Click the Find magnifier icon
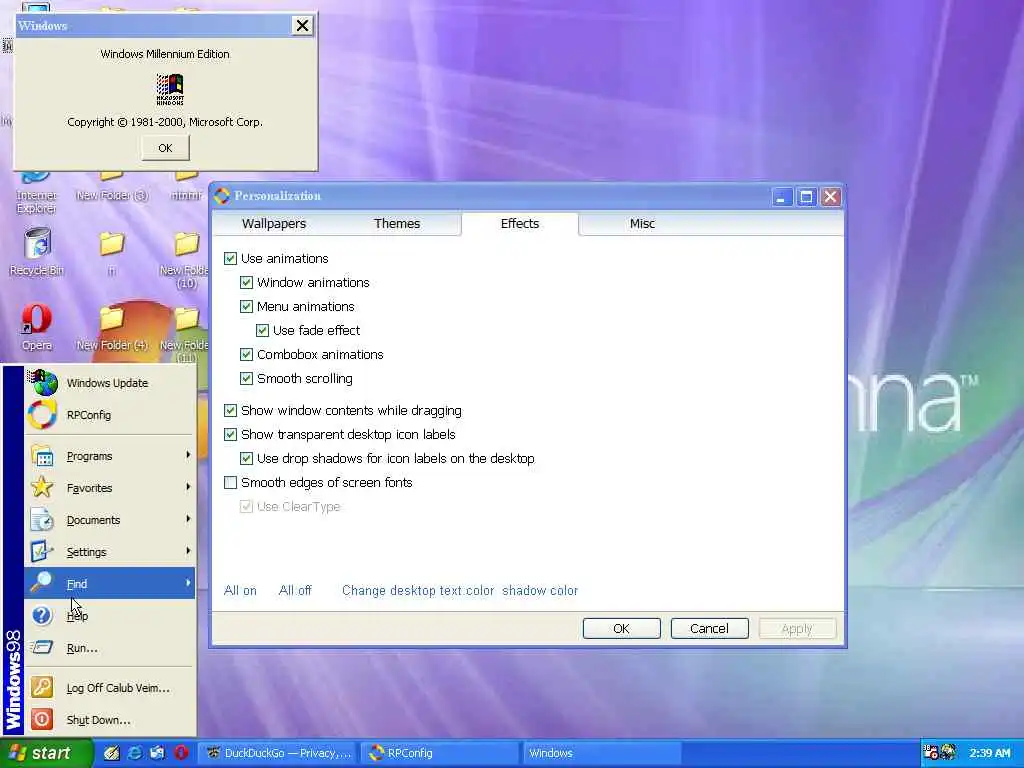Image resolution: width=1024 pixels, height=768 pixels. pyautogui.click(x=42, y=583)
